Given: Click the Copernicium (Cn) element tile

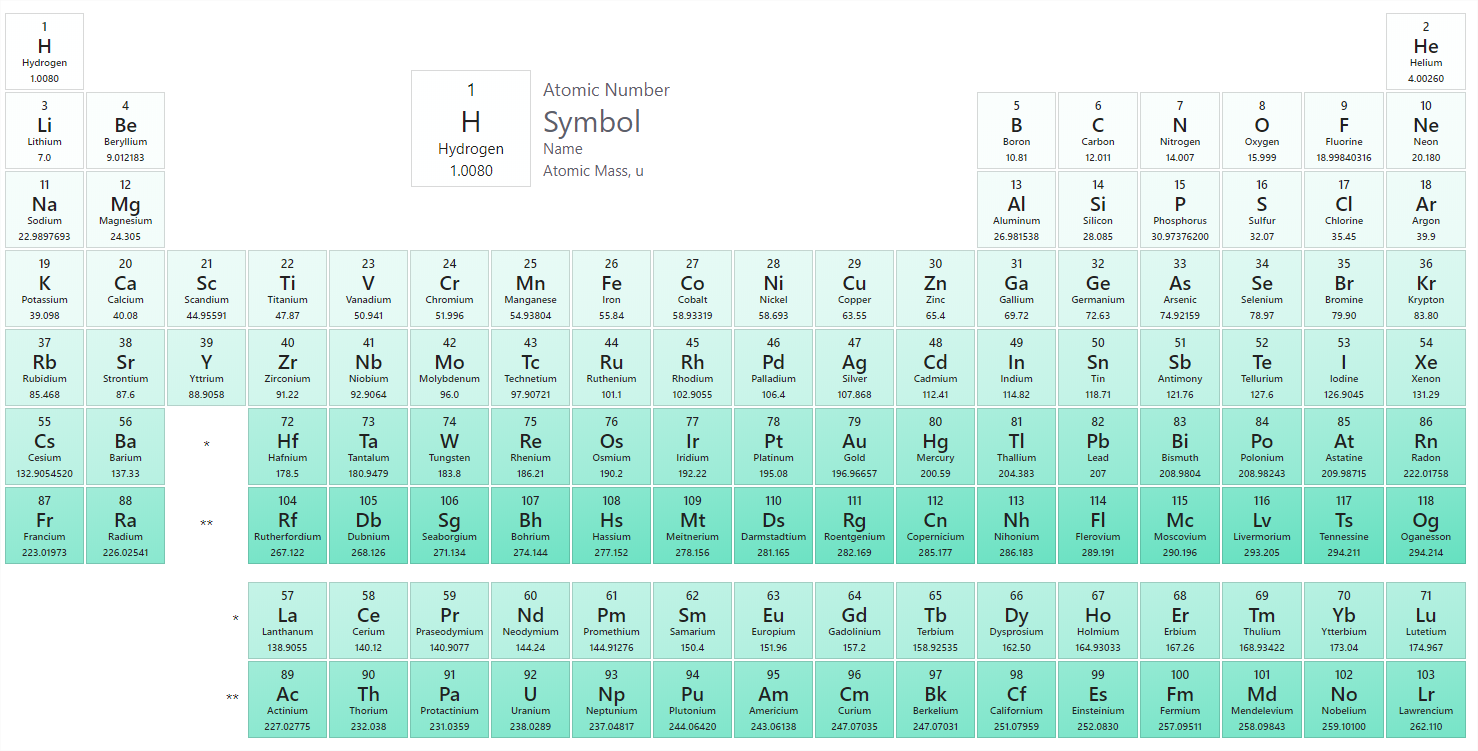Looking at the screenshot, I should coord(935,525).
